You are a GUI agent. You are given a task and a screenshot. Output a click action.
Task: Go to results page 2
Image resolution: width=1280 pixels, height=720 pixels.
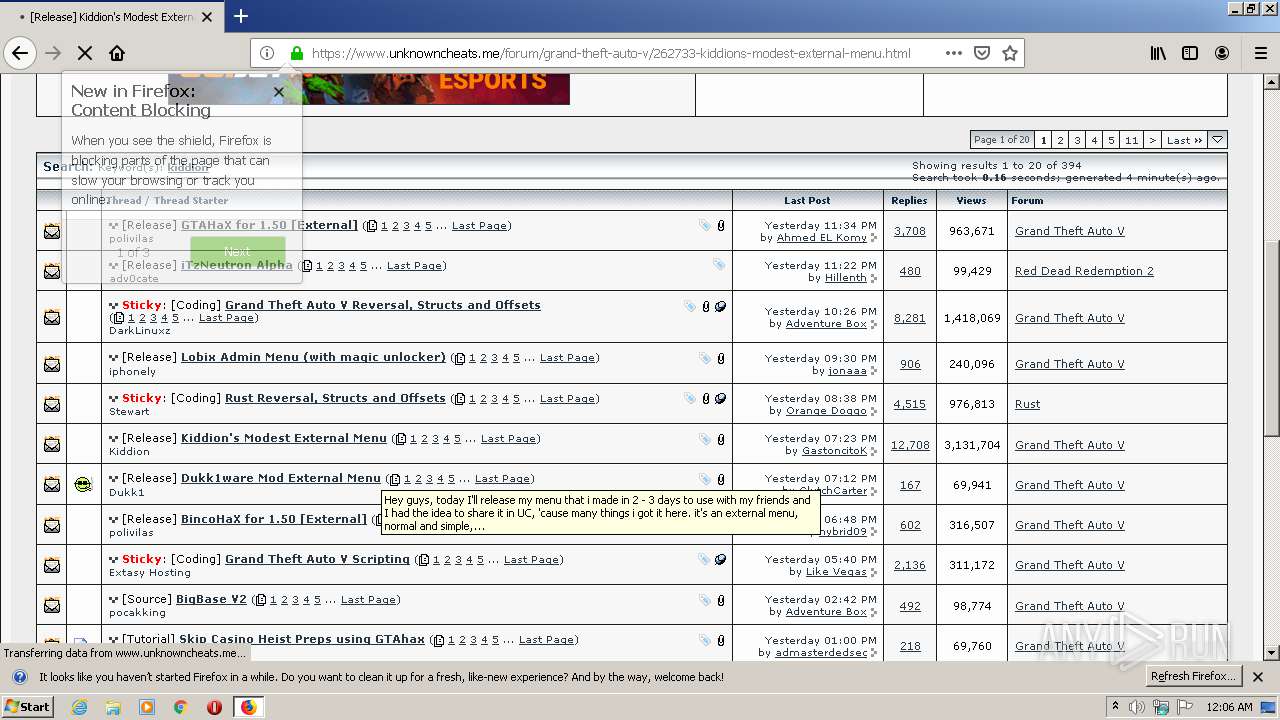point(1061,140)
